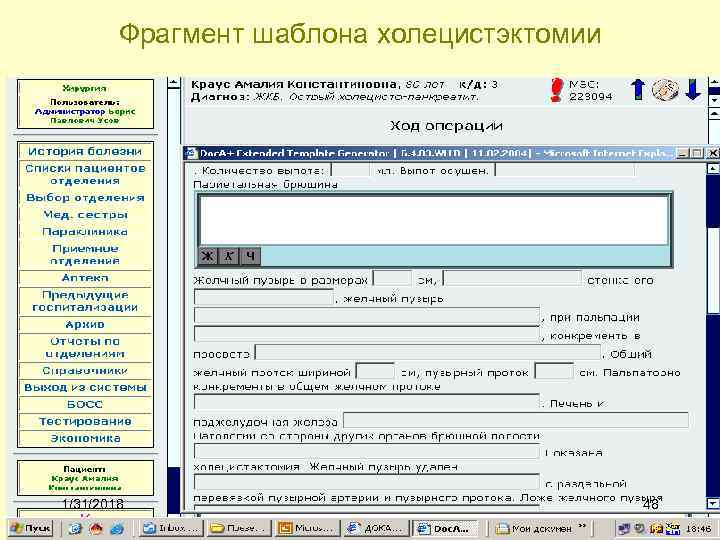Open the БОСС menu item

[85, 405]
